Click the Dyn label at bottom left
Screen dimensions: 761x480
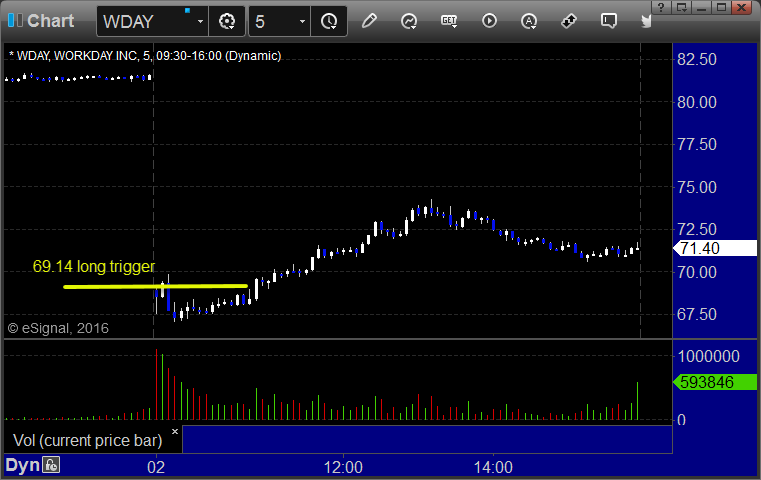click(22, 465)
